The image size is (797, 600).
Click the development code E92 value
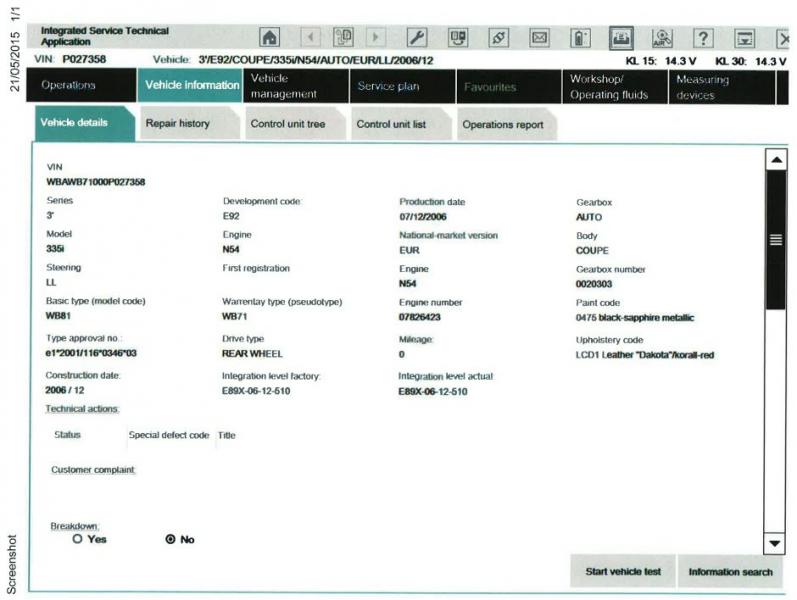pyautogui.click(x=231, y=216)
